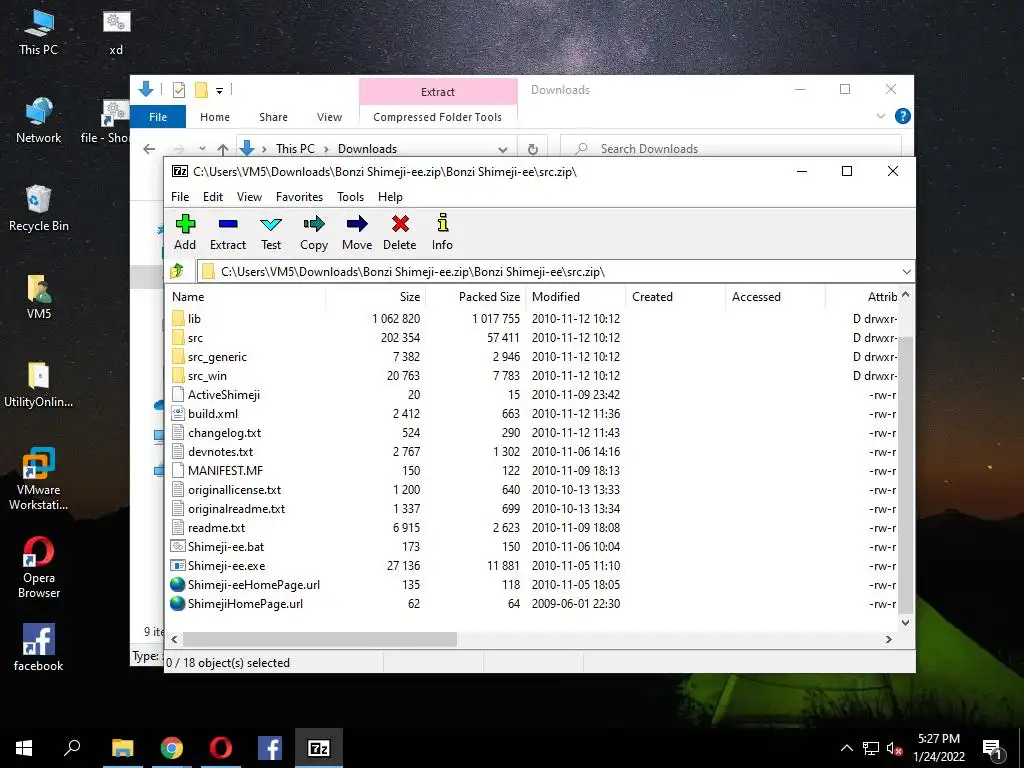
Task: Select the ActiveShimeji file
Action: (x=223, y=394)
